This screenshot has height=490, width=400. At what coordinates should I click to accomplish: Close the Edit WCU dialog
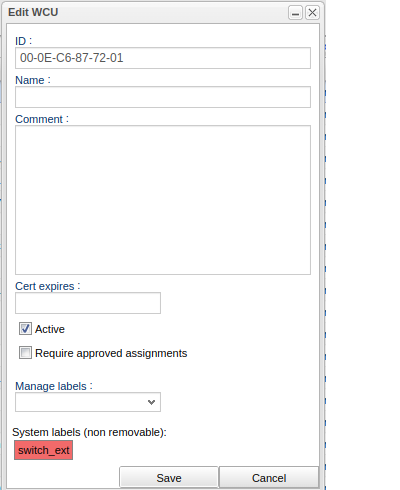click(x=312, y=13)
